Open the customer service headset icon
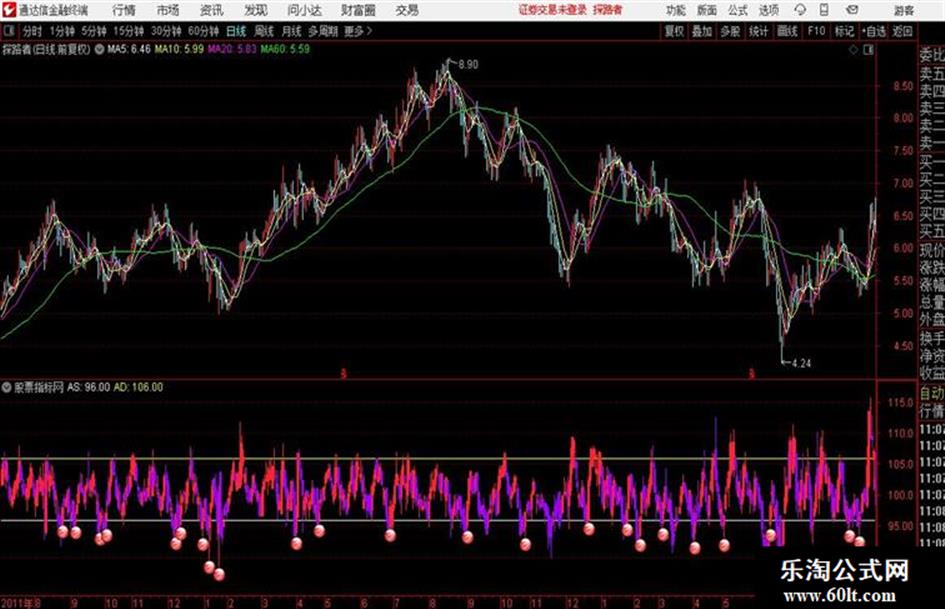The height and width of the screenshot is (609, 945). (800, 10)
